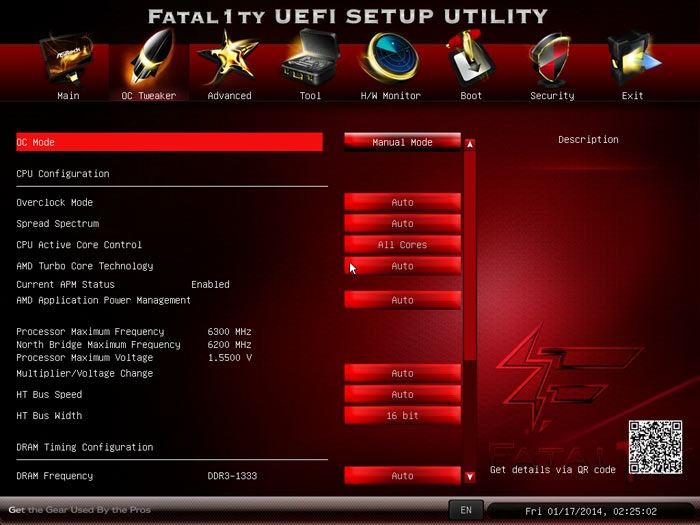The width and height of the screenshot is (700, 525).
Task: Click the Processor Maximum Frequency label
Action: pos(90,332)
